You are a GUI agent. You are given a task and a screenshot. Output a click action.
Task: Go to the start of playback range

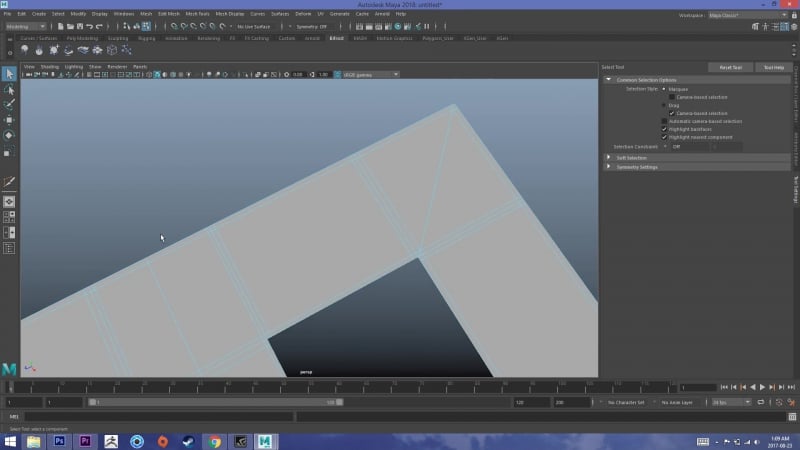pos(724,387)
